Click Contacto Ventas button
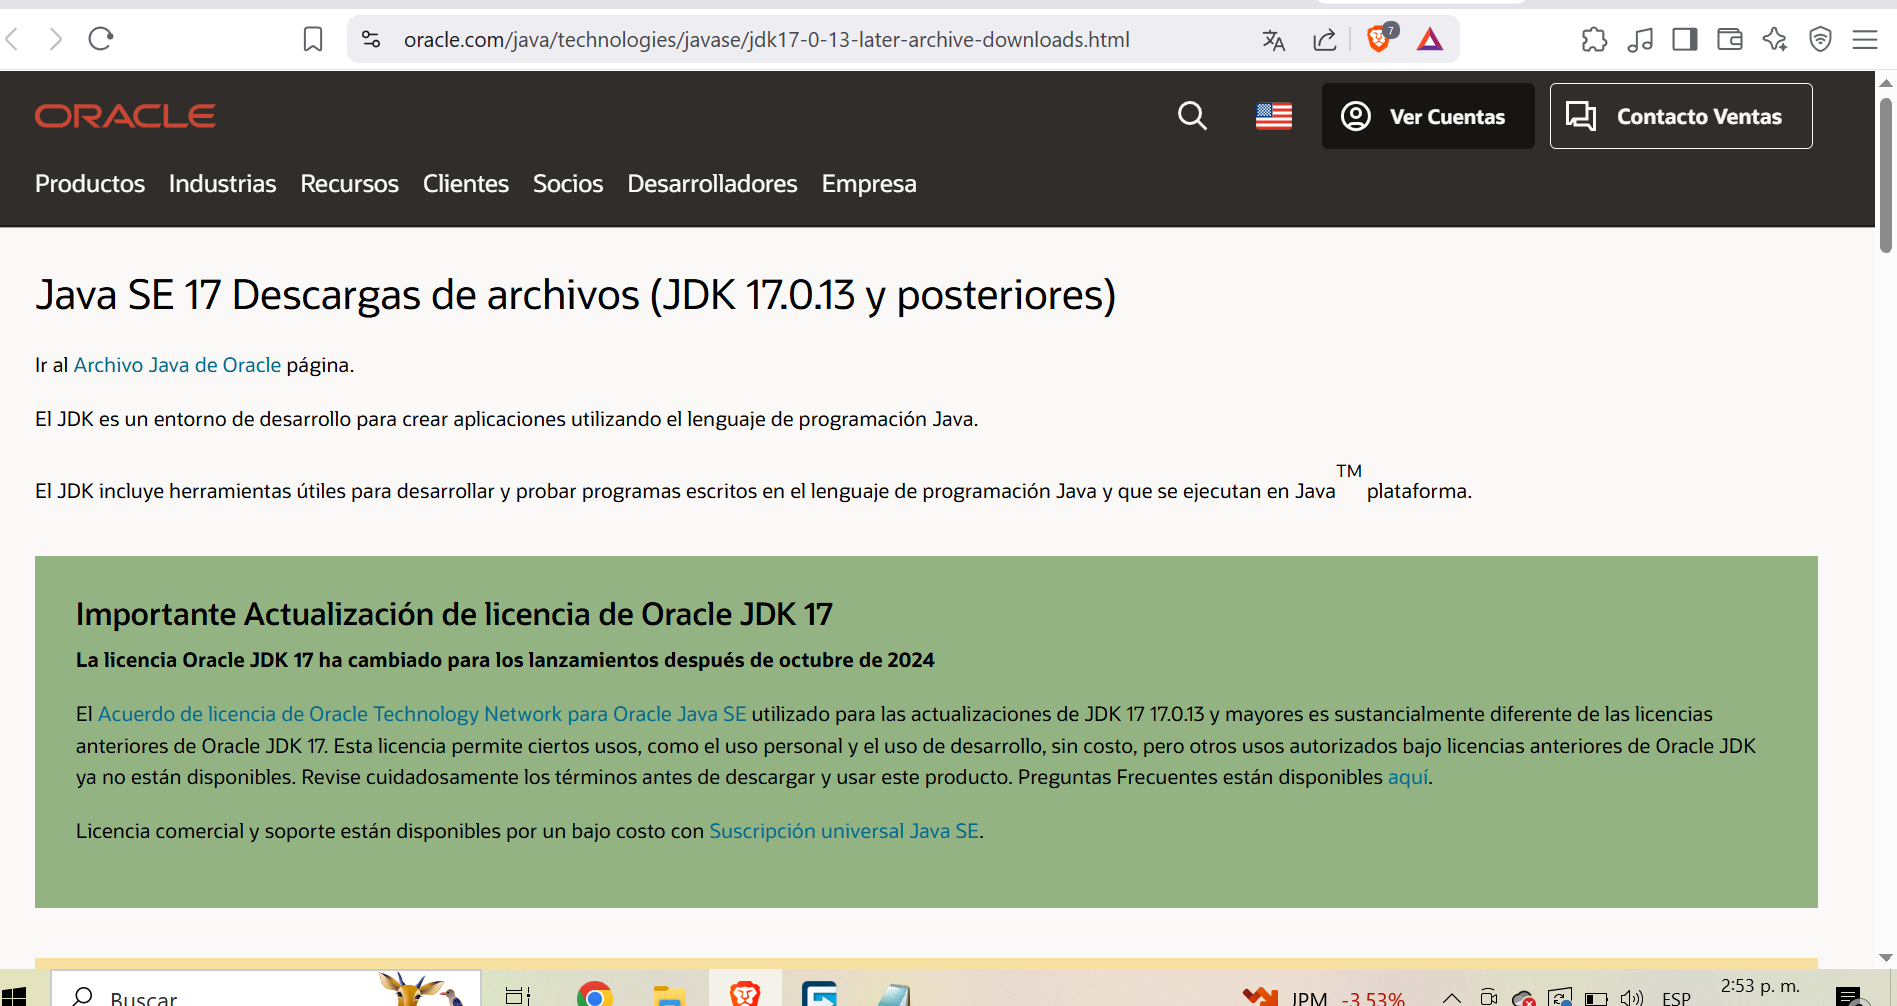The image size is (1897, 1006). 1681,116
